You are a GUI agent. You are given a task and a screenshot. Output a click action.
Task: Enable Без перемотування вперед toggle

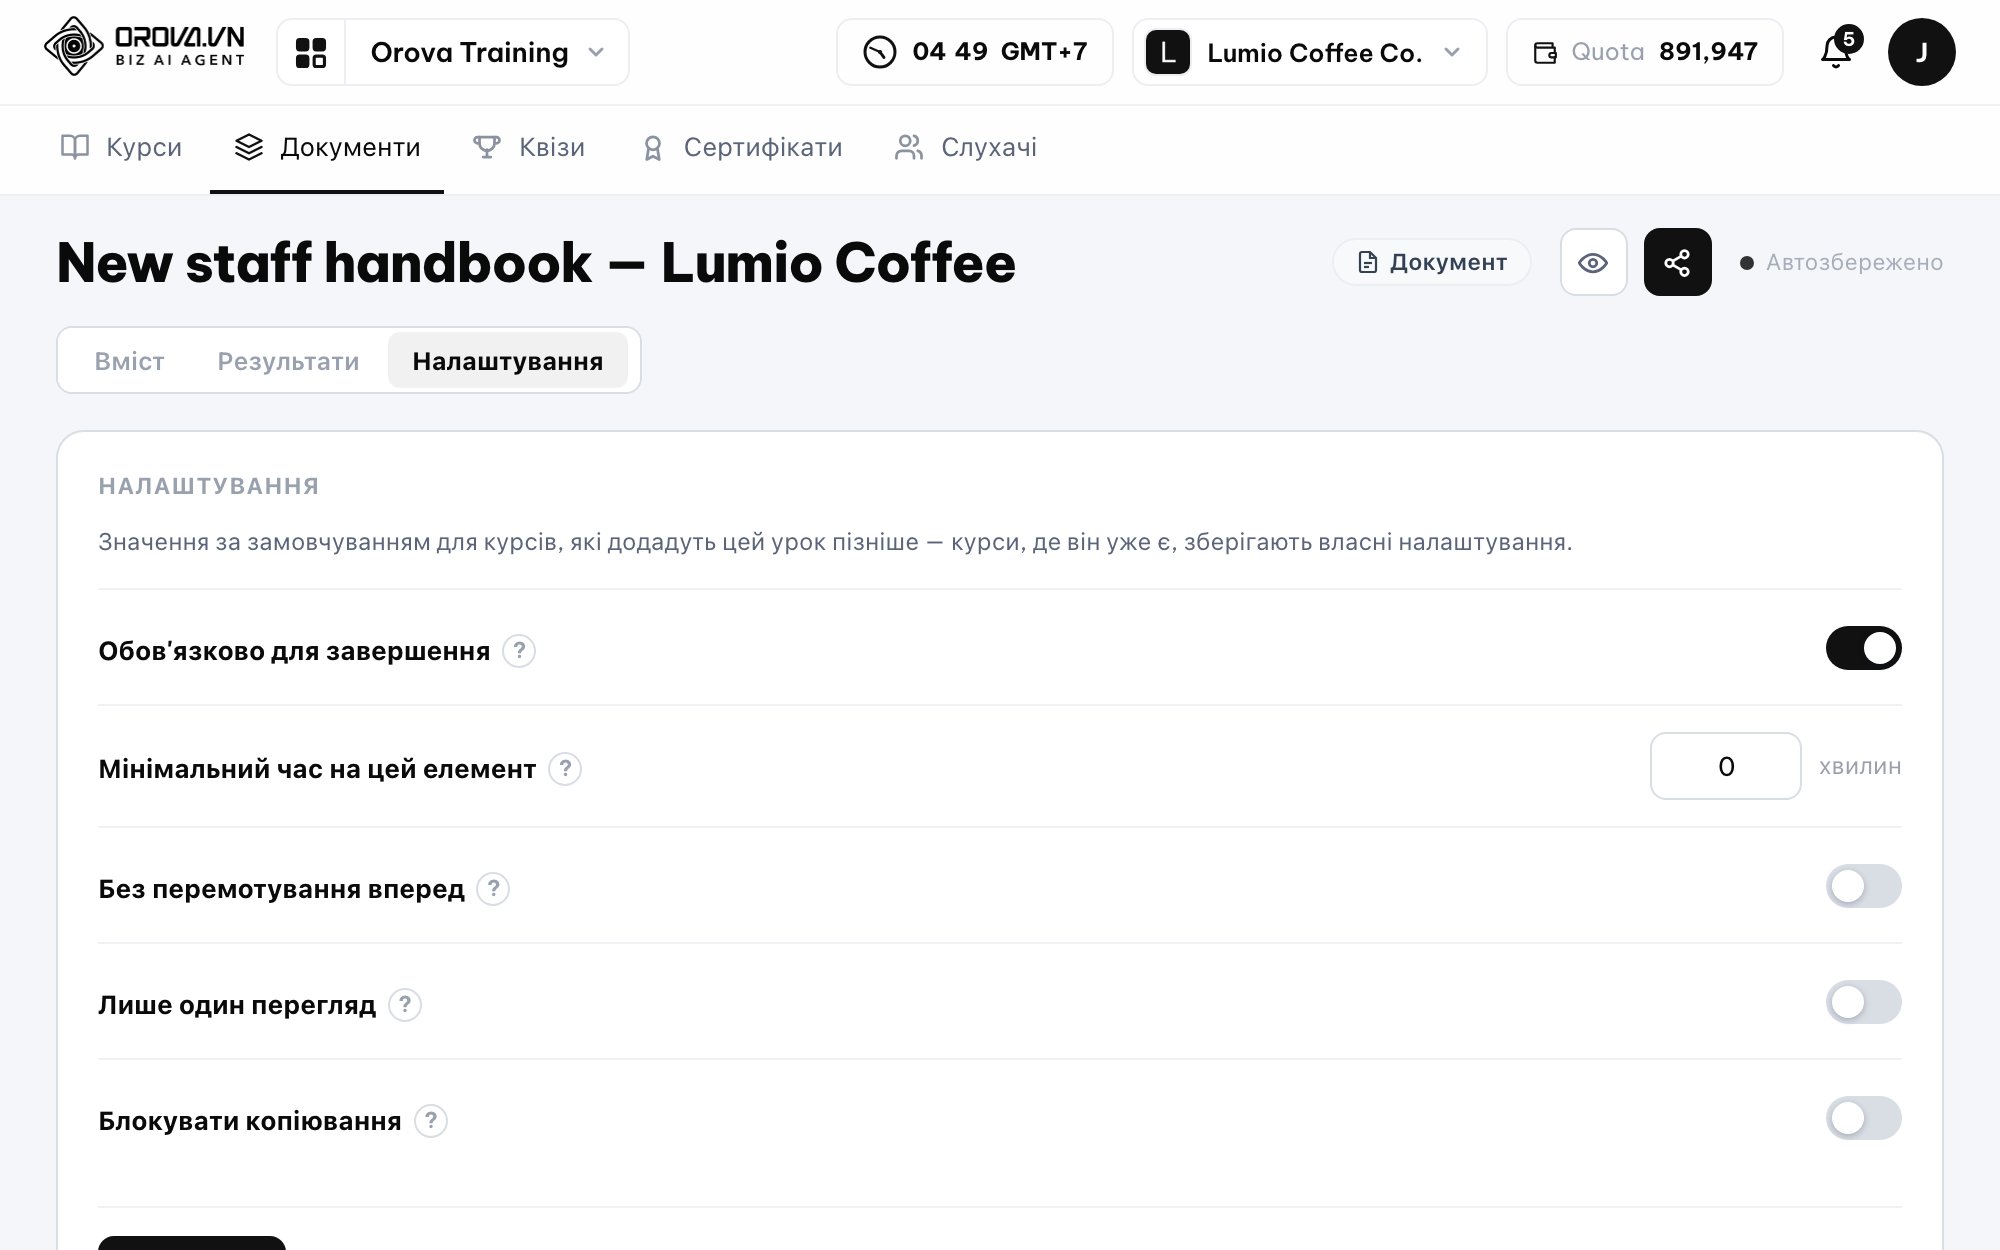click(1863, 886)
